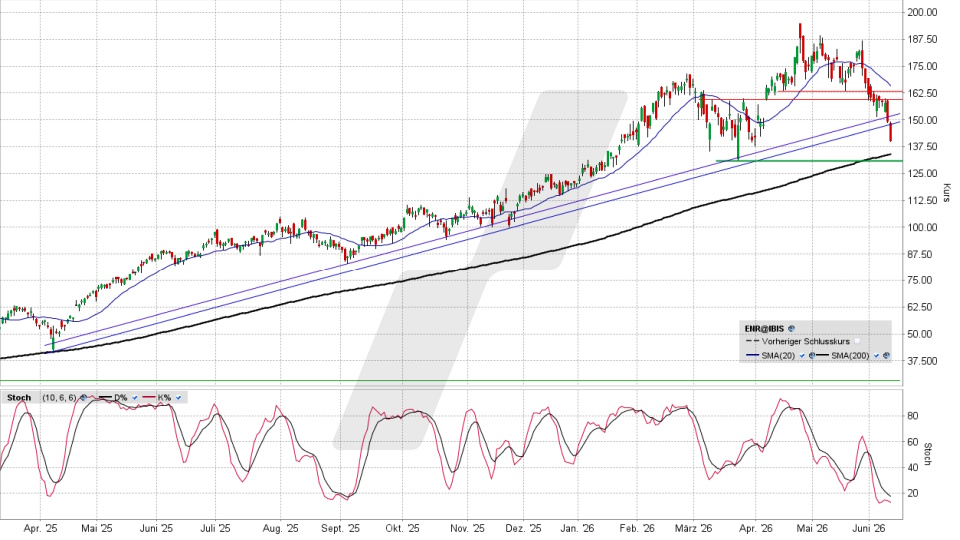
Task: Click the Nov. '25 date label
Action: 467,528
